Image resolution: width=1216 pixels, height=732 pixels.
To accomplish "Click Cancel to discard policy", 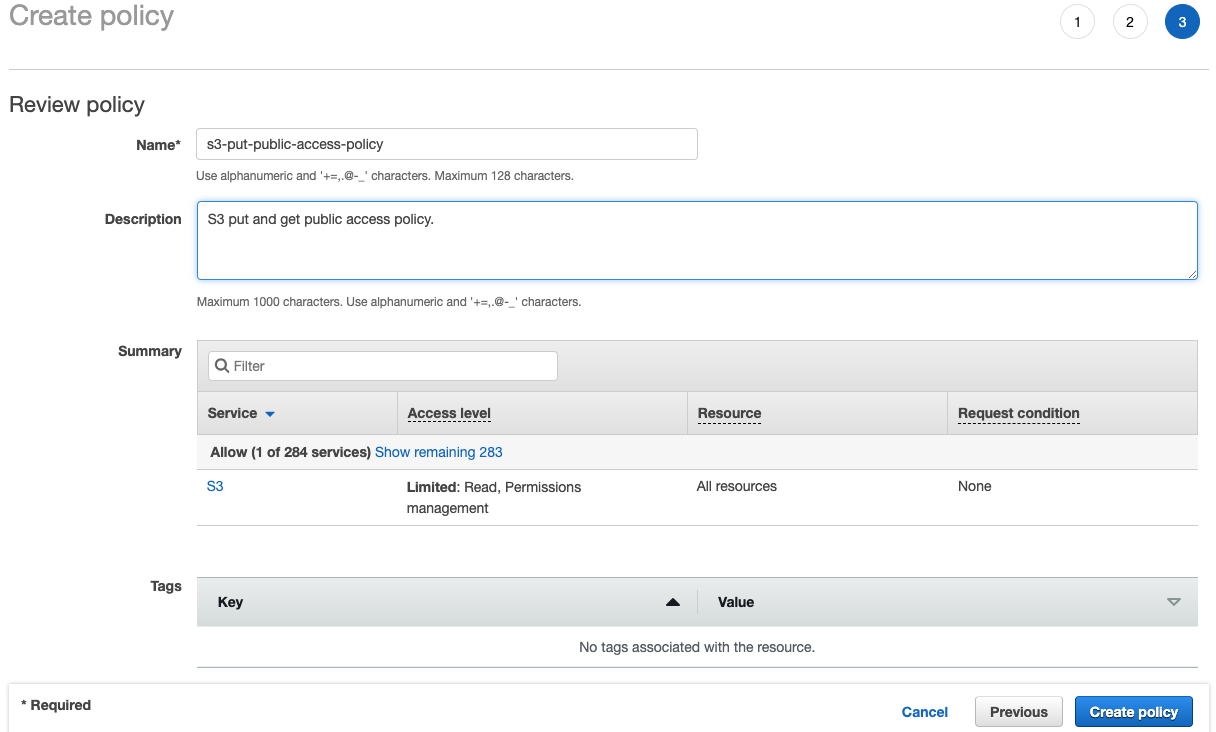I will click(924, 712).
